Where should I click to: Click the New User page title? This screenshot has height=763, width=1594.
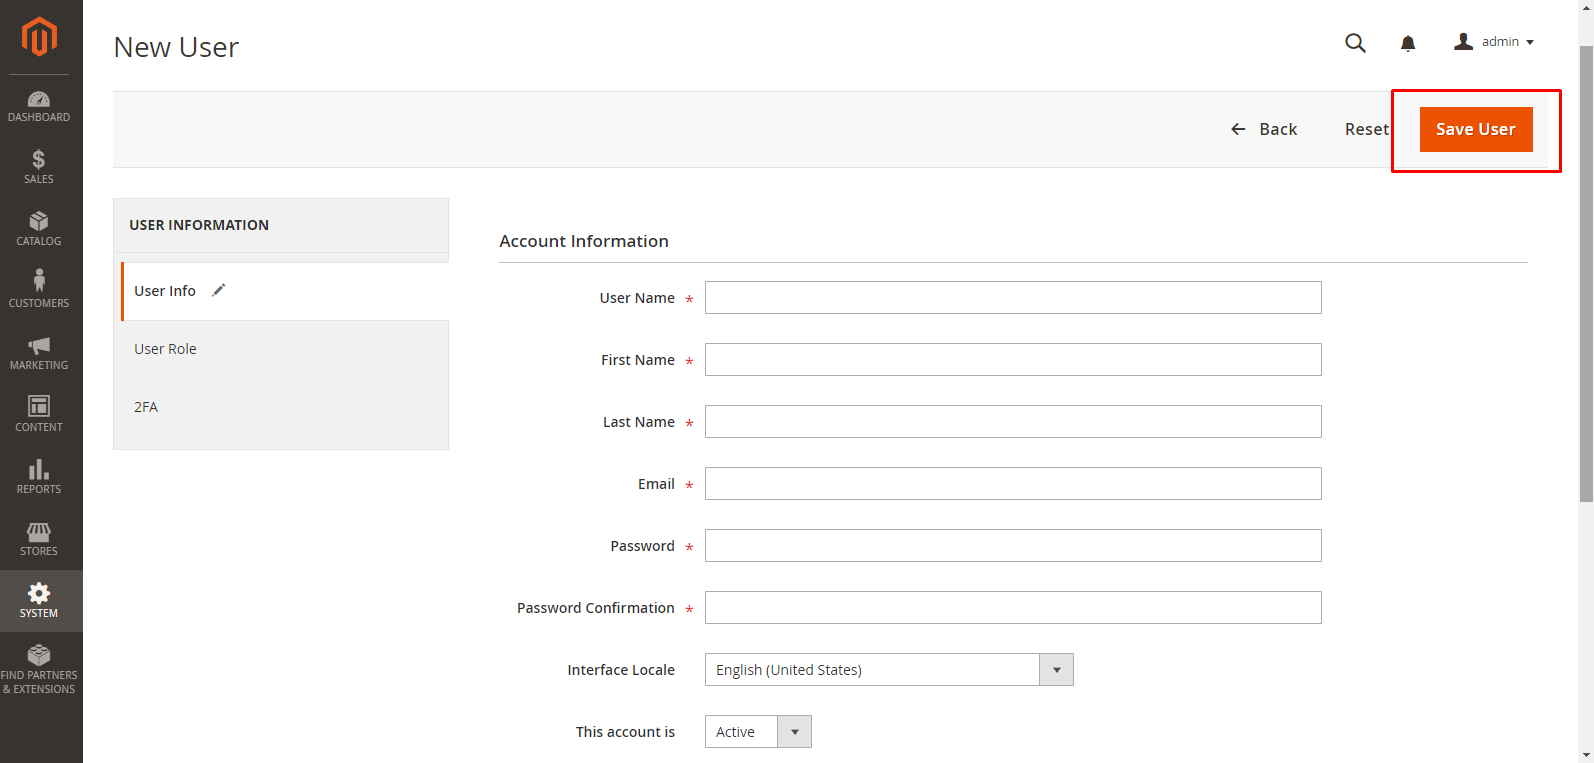176,47
